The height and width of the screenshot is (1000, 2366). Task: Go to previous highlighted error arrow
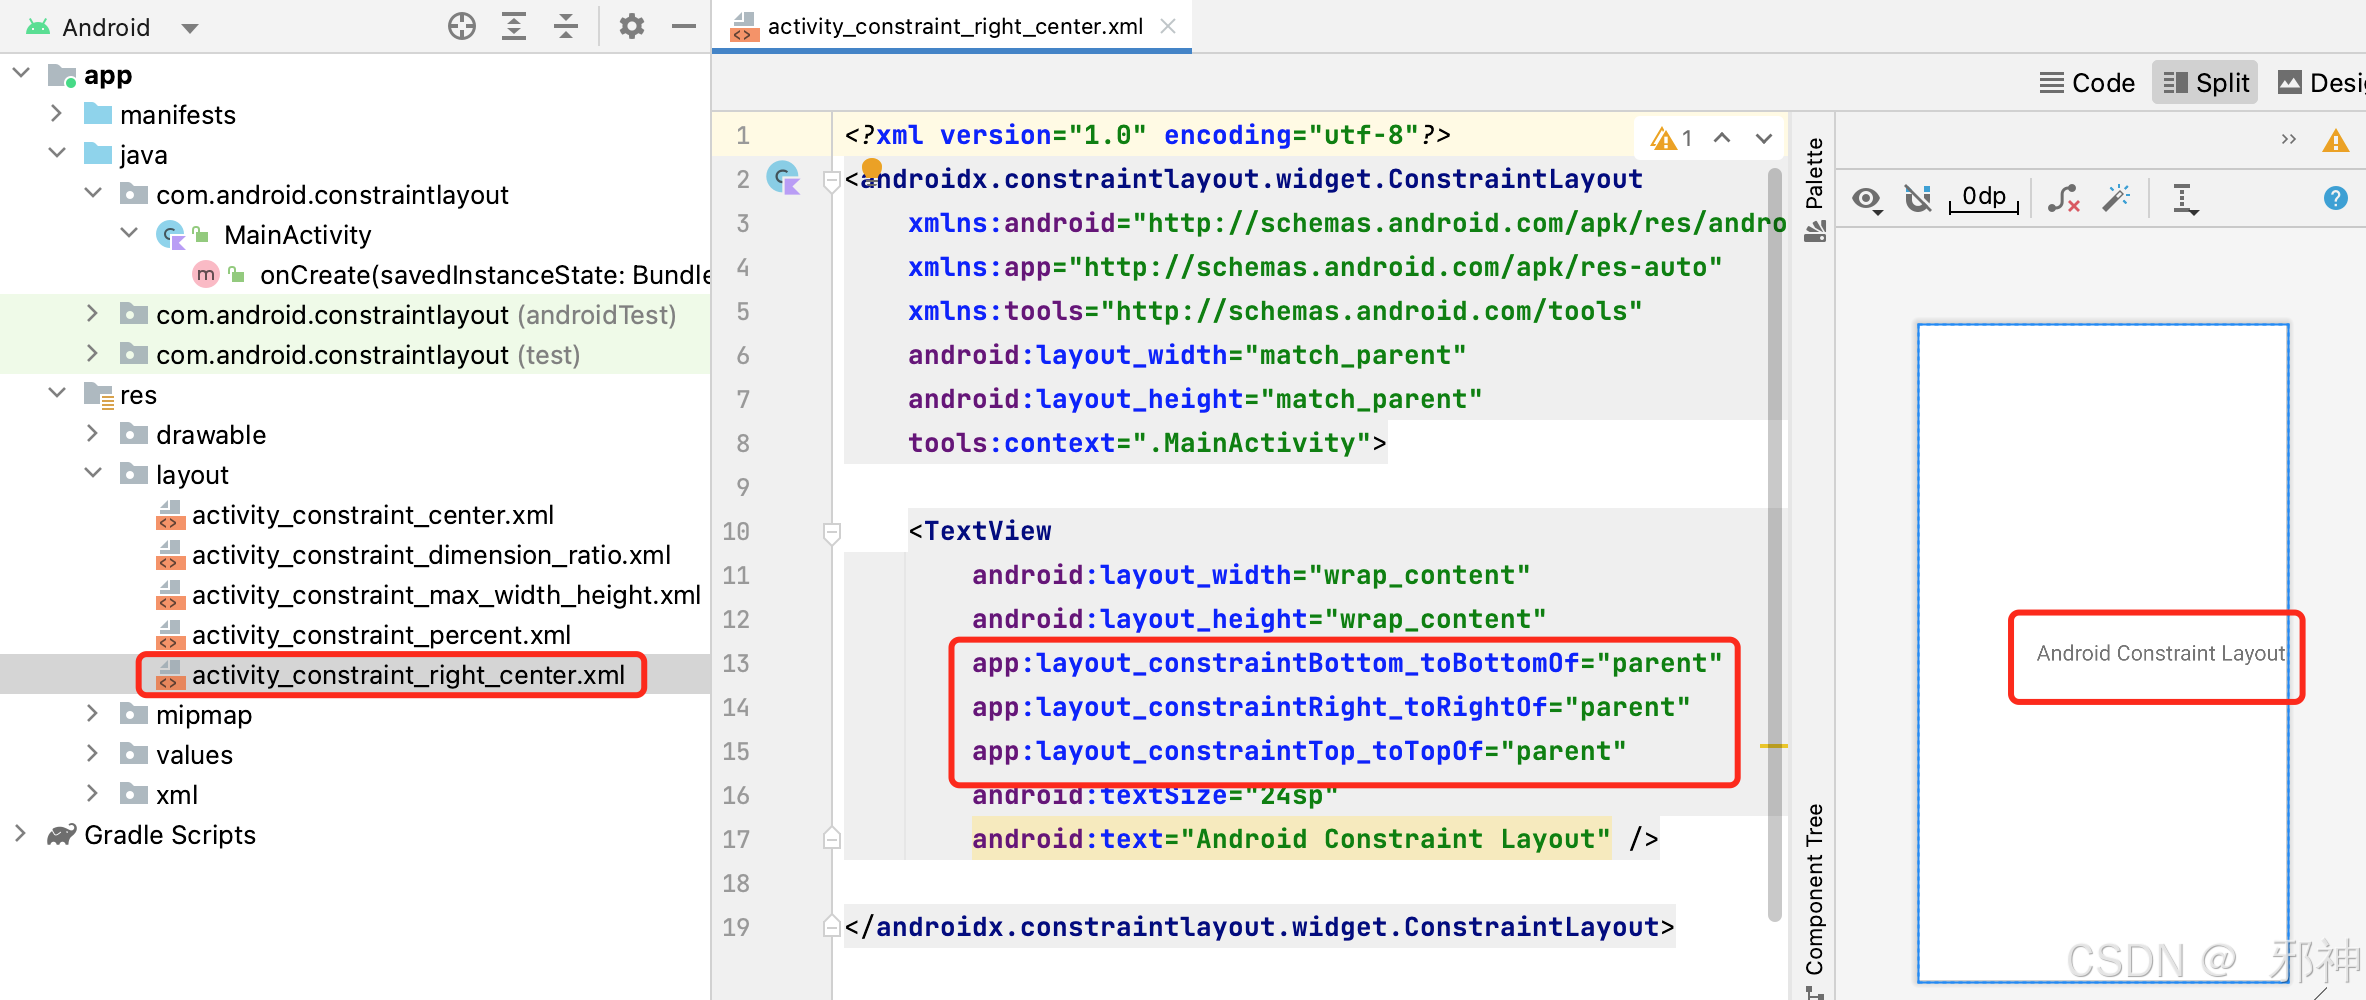(1722, 138)
